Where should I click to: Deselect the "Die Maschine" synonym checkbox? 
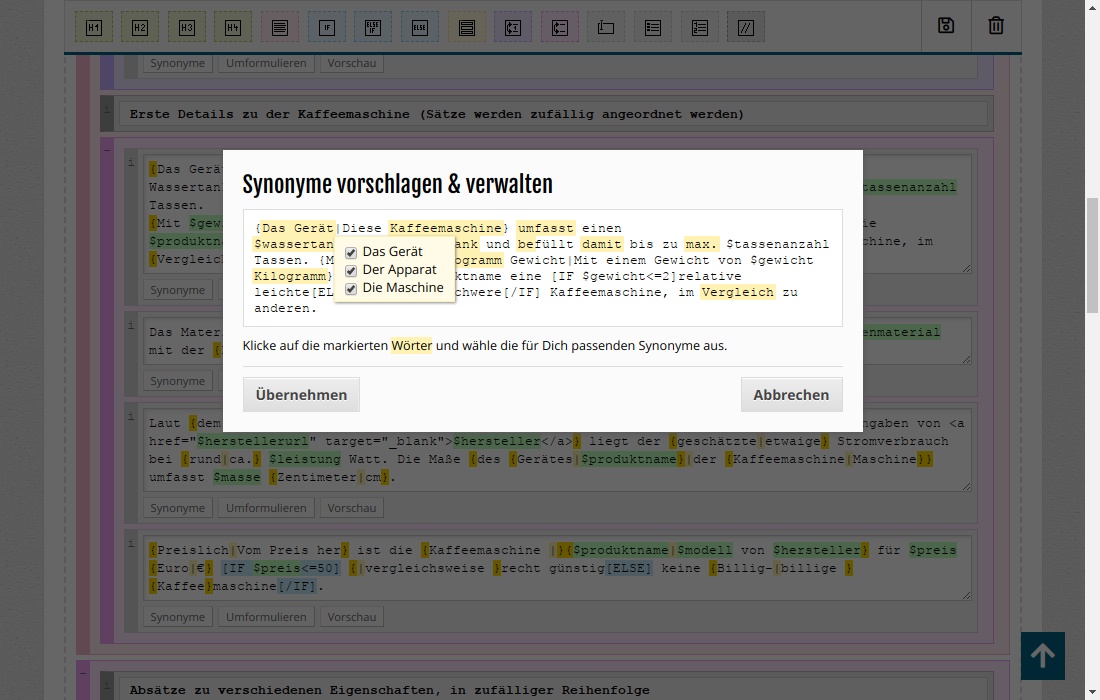(351, 288)
